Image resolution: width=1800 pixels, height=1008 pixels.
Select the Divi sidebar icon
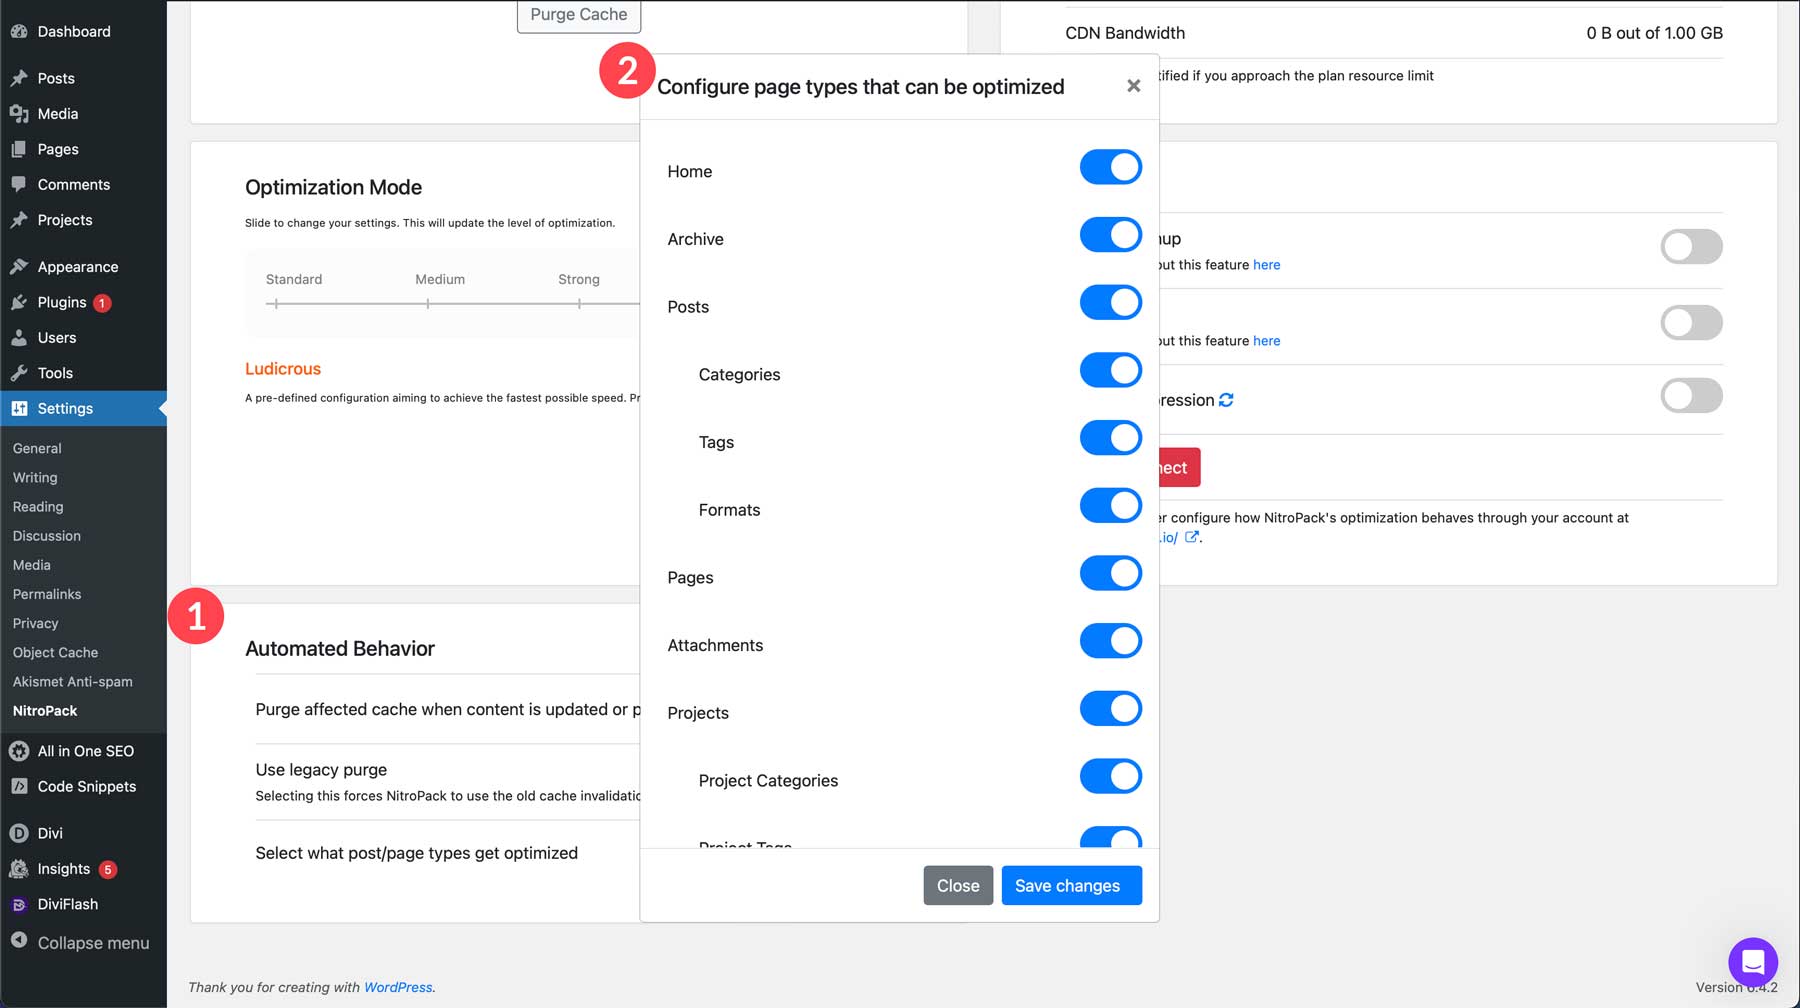coord(18,832)
